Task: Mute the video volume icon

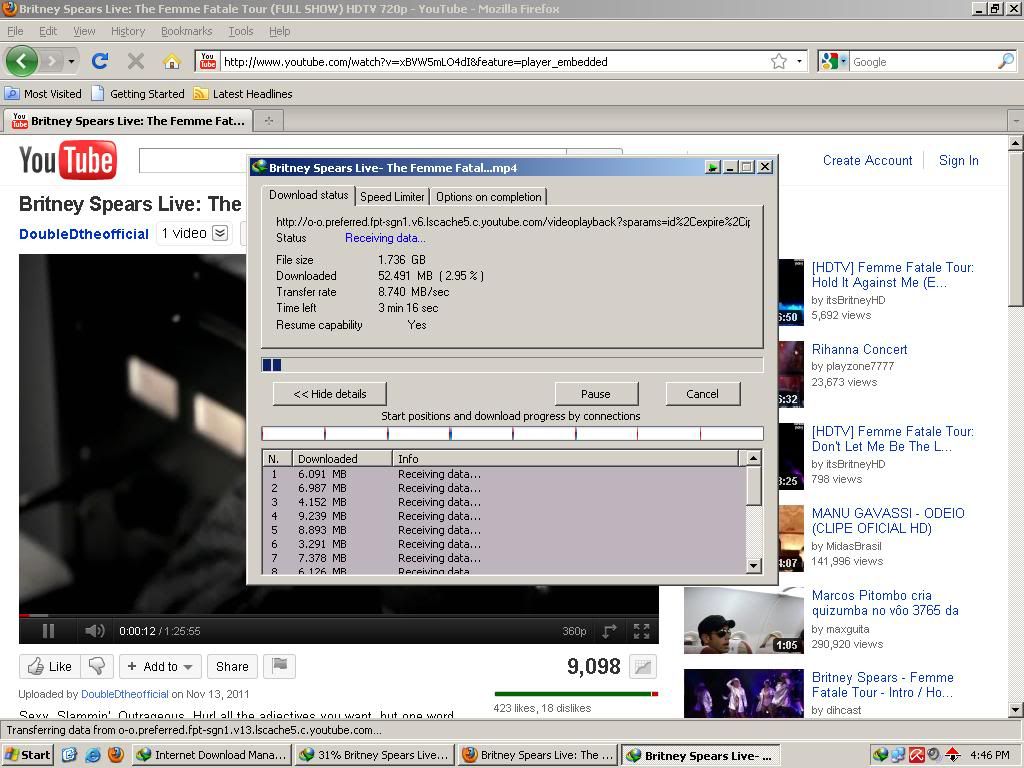Action: (x=94, y=631)
